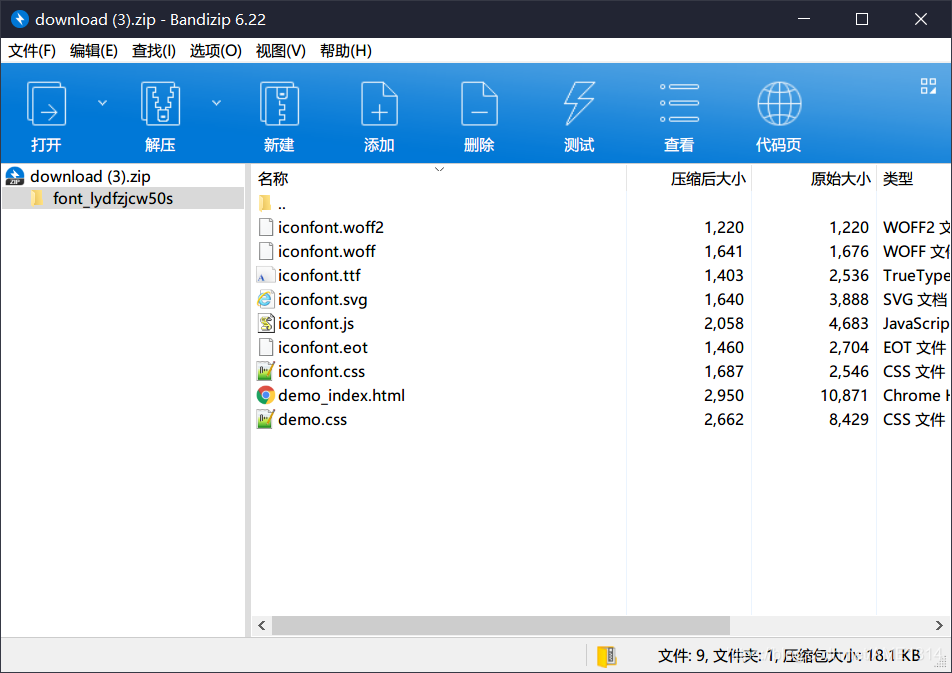
Task: Click the Delete (删除) toolbar icon
Action: coord(479,104)
